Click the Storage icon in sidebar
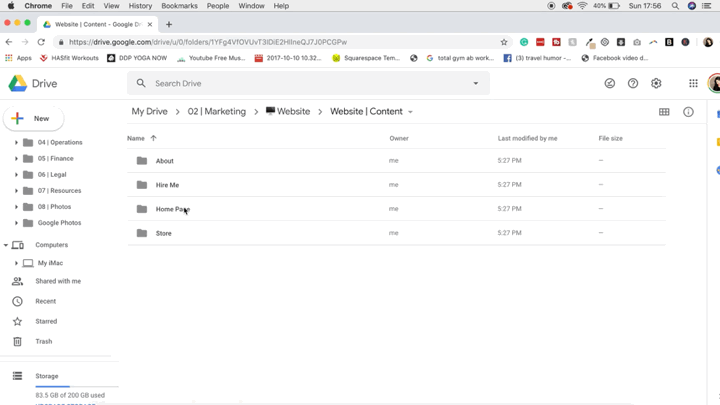The image size is (720, 405). 17,376
